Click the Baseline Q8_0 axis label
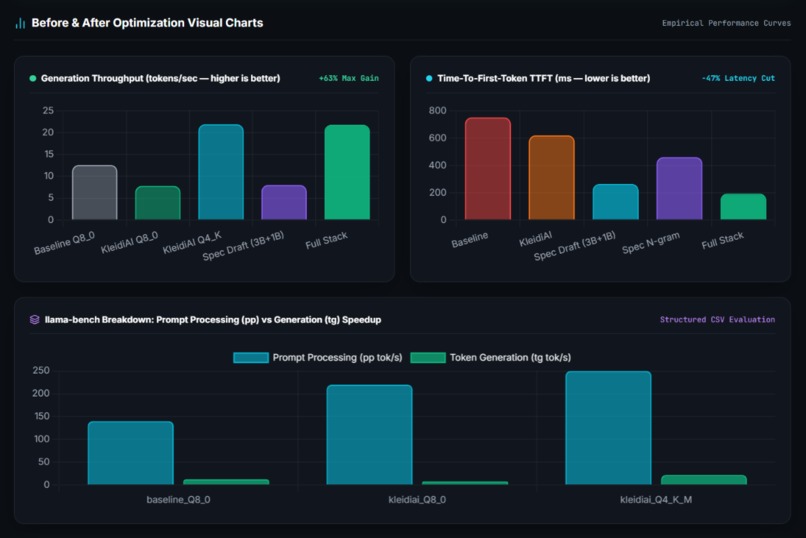The width and height of the screenshot is (806, 538). [x=64, y=243]
